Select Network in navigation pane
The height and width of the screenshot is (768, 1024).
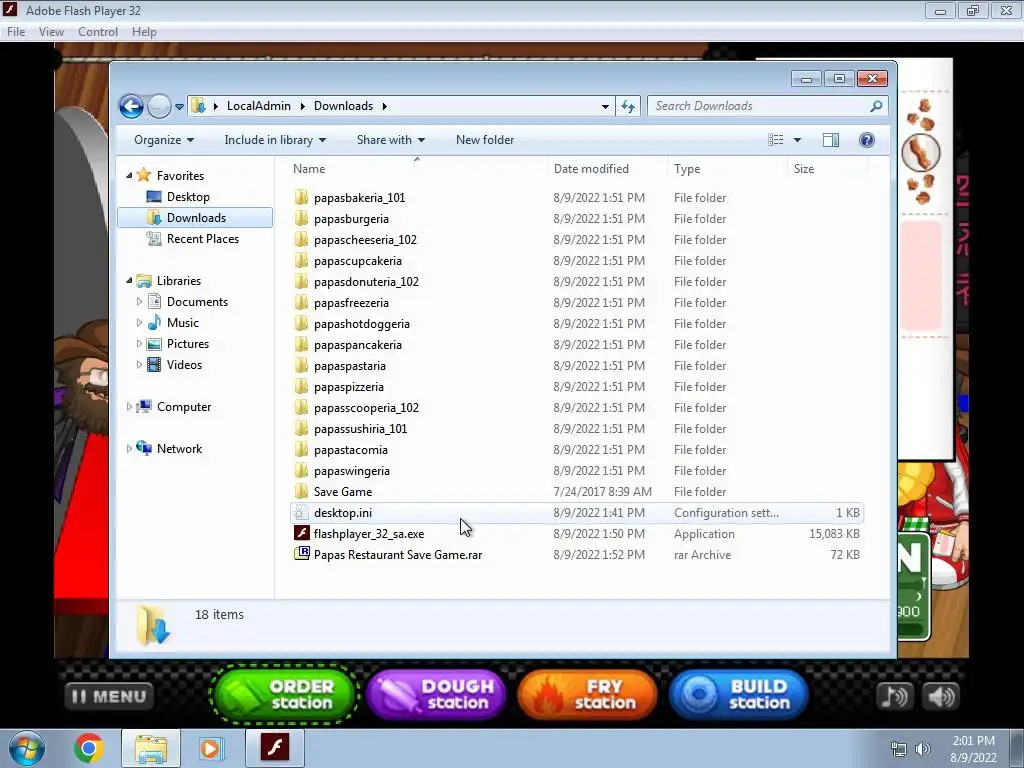[179, 449]
